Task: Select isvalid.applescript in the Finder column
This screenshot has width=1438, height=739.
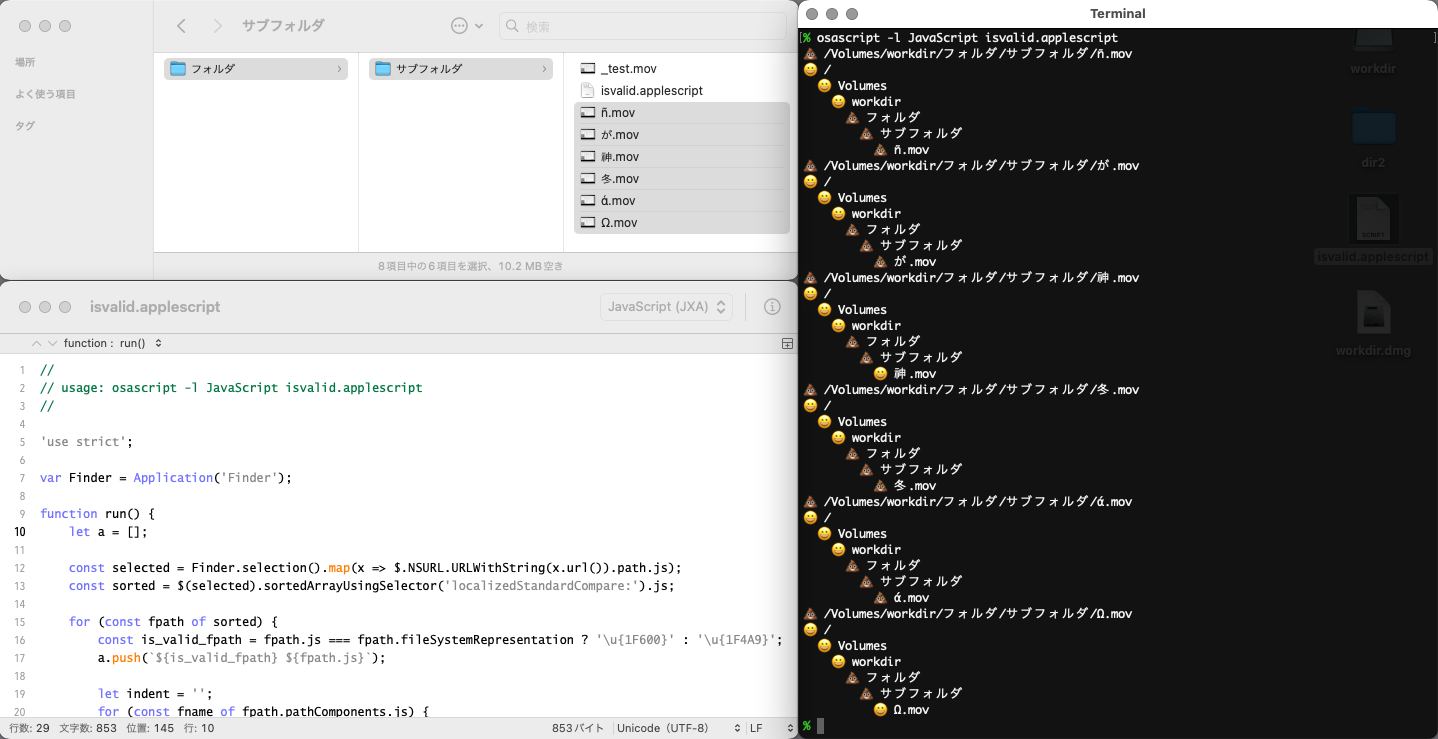Action: click(x=651, y=91)
